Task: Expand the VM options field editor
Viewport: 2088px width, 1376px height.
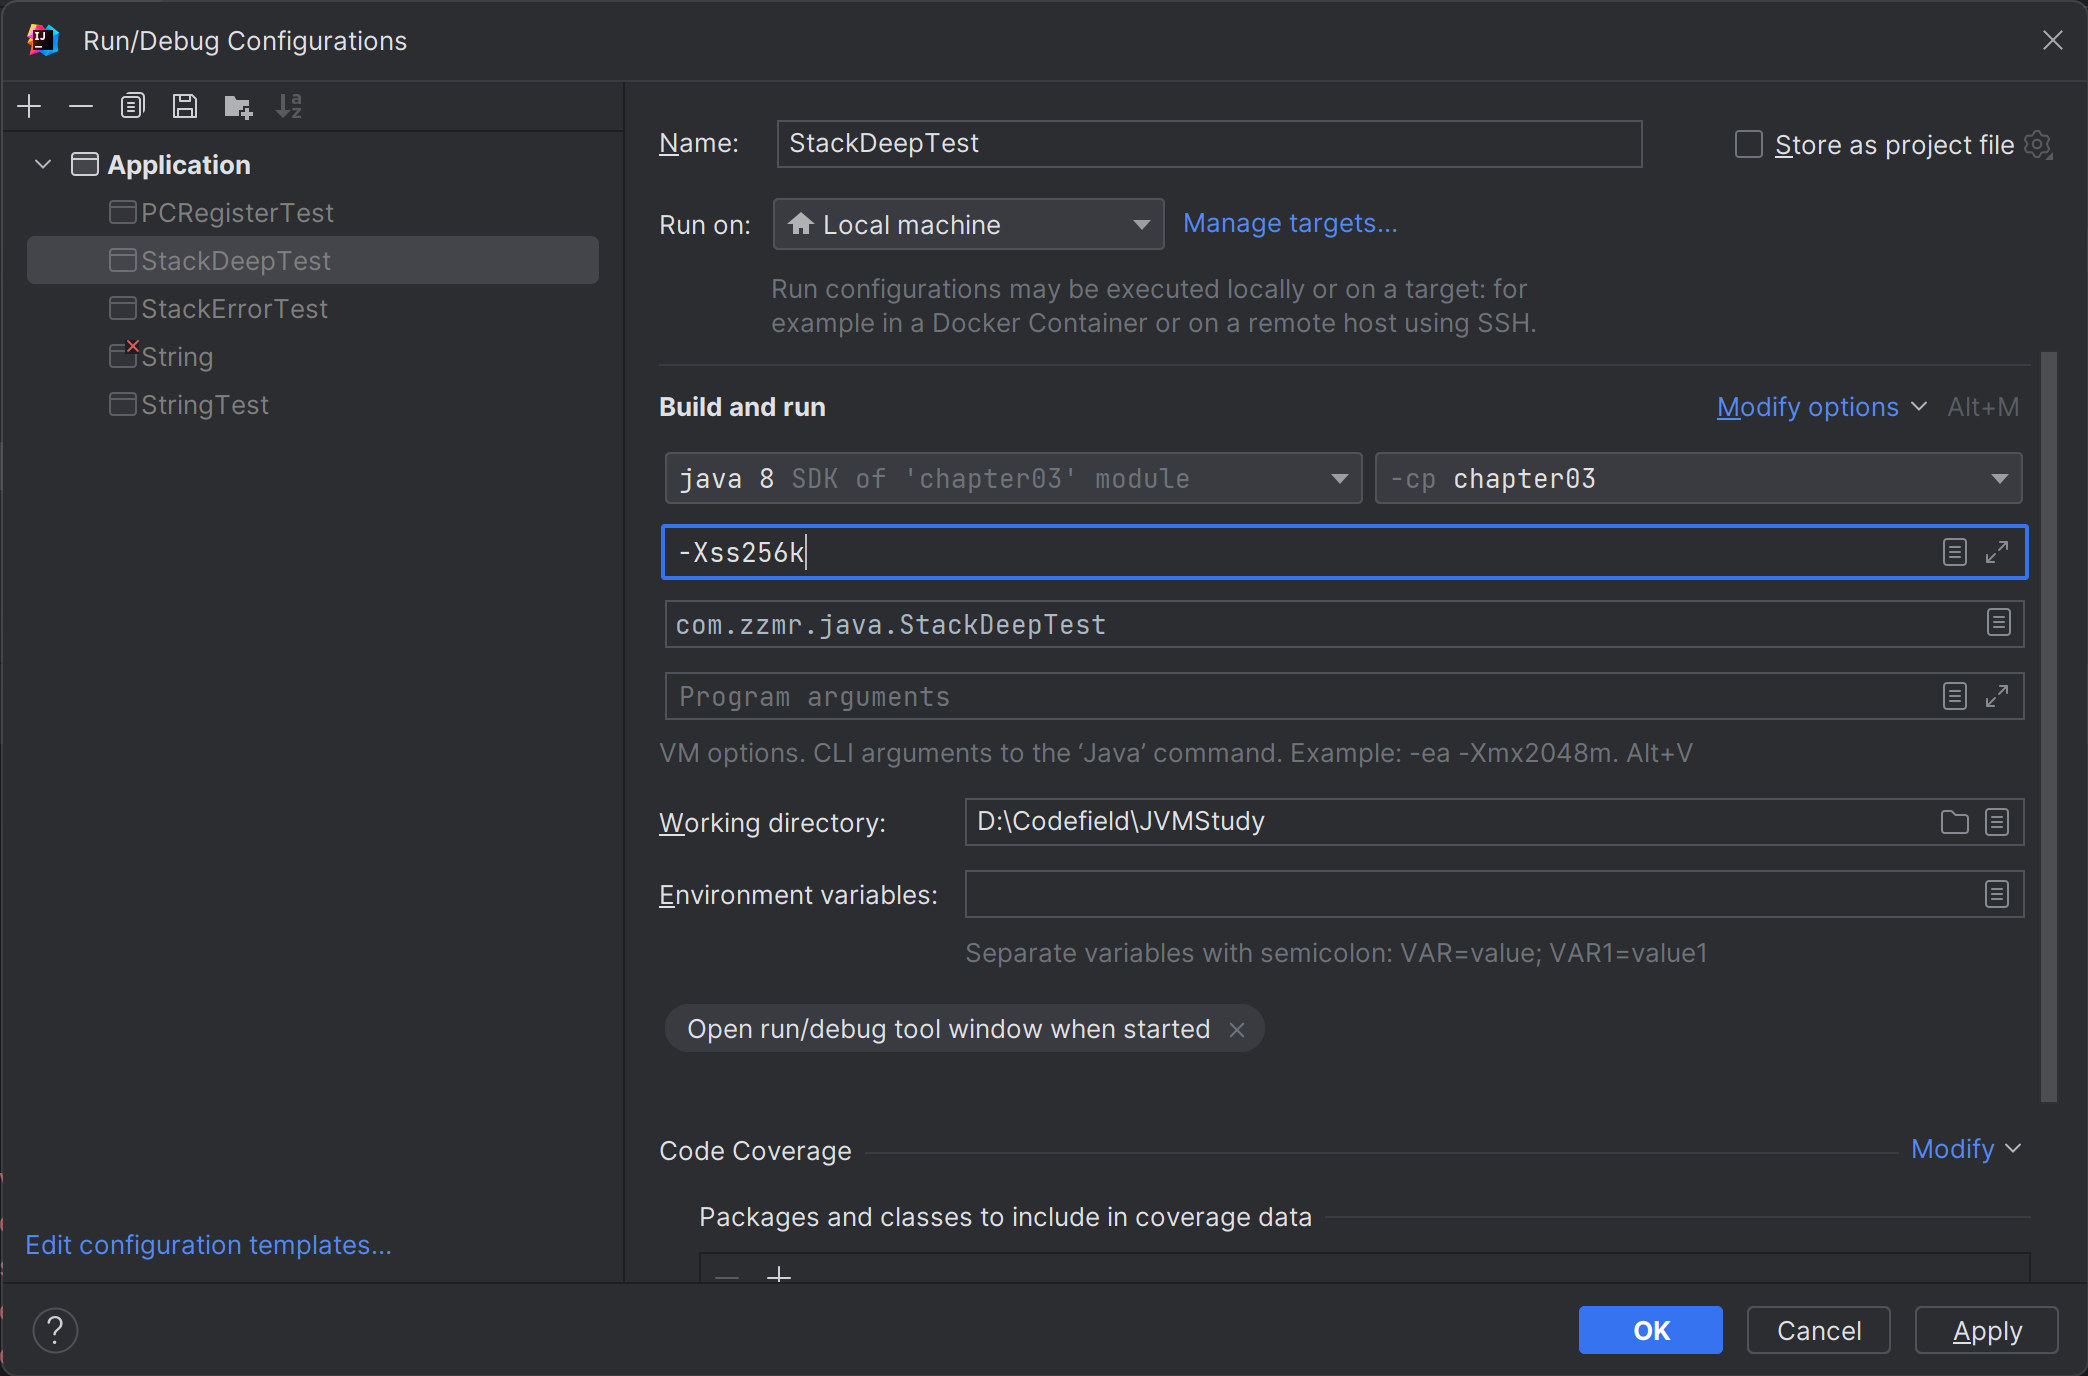Action: click(1997, 552)
